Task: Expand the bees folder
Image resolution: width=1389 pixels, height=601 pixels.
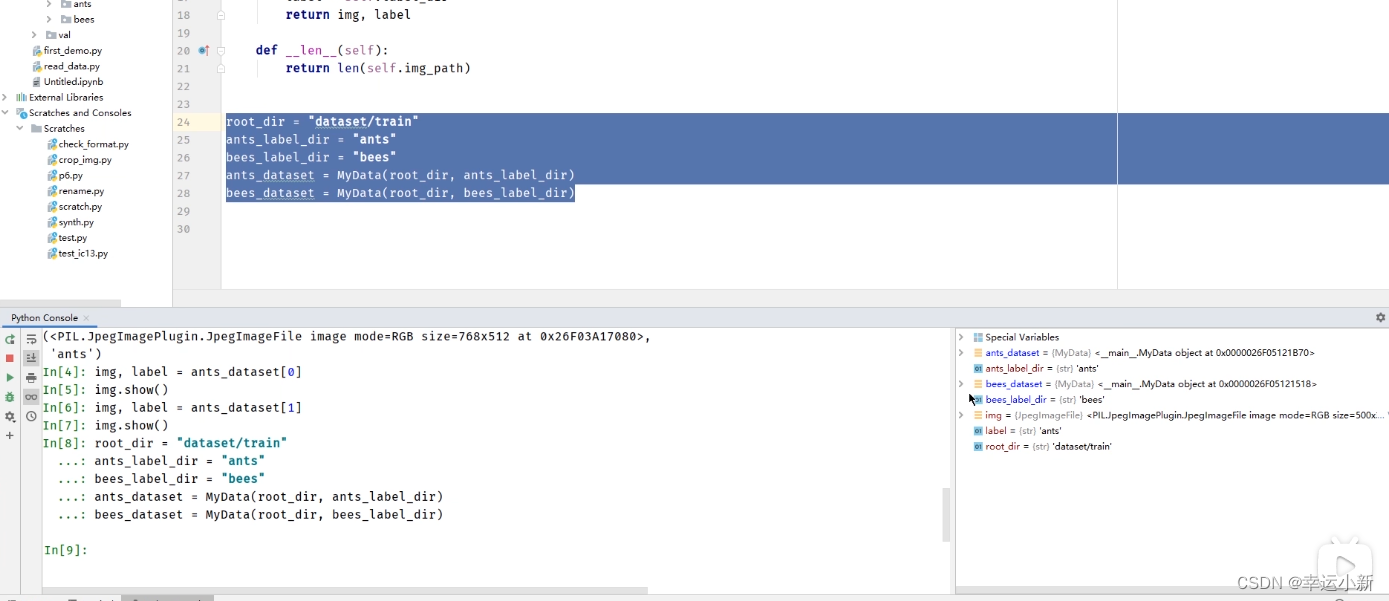Action: (49, 19)
